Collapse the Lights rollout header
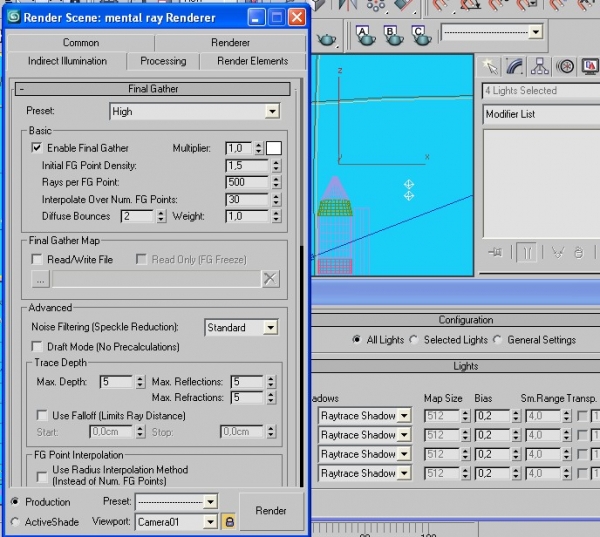600x537 pixels. [455, 366]
